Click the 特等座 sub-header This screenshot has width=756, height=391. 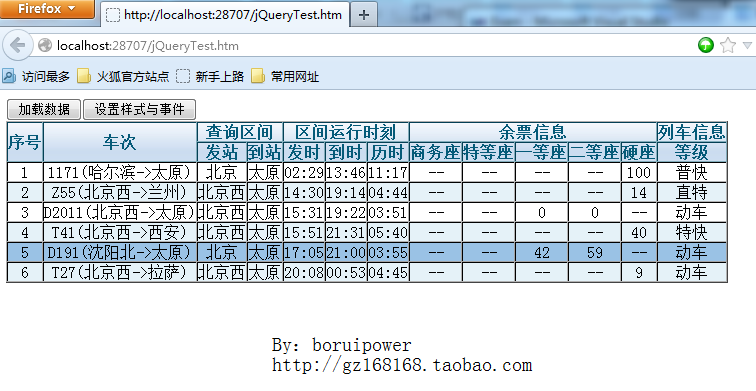(x=488, y=152)
